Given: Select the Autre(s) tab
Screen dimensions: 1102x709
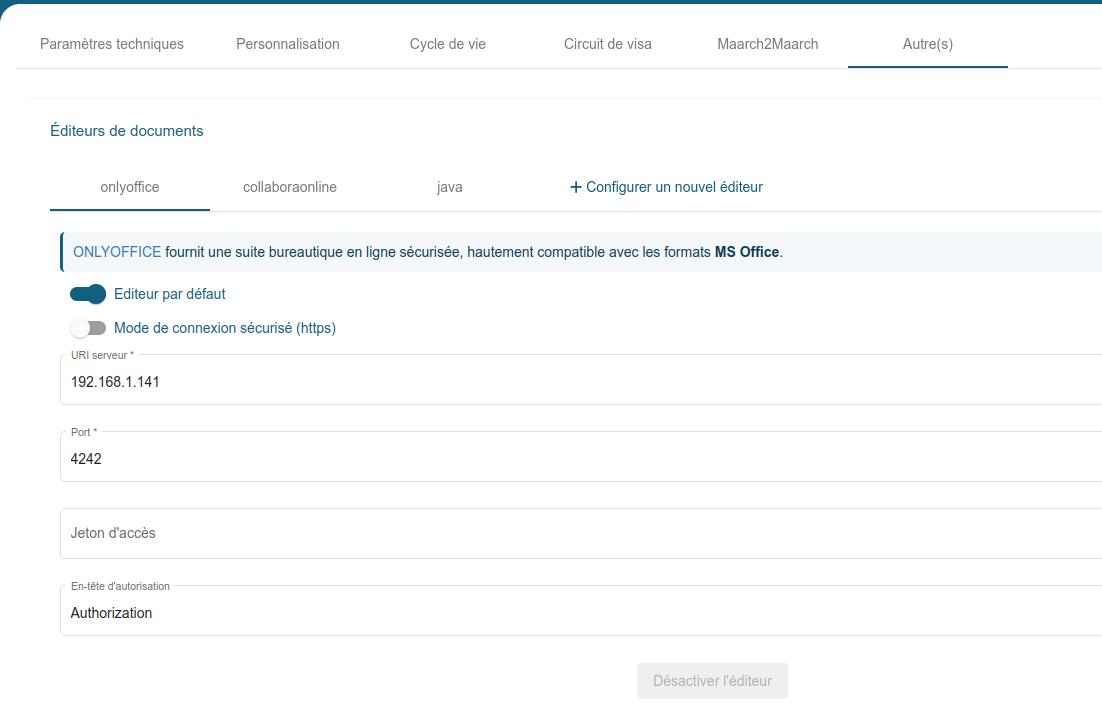Looking at the screenshot, I should (928, 44).
